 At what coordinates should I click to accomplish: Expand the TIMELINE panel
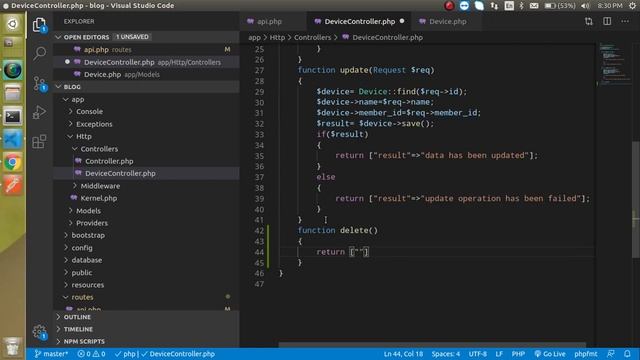[147, 329]
